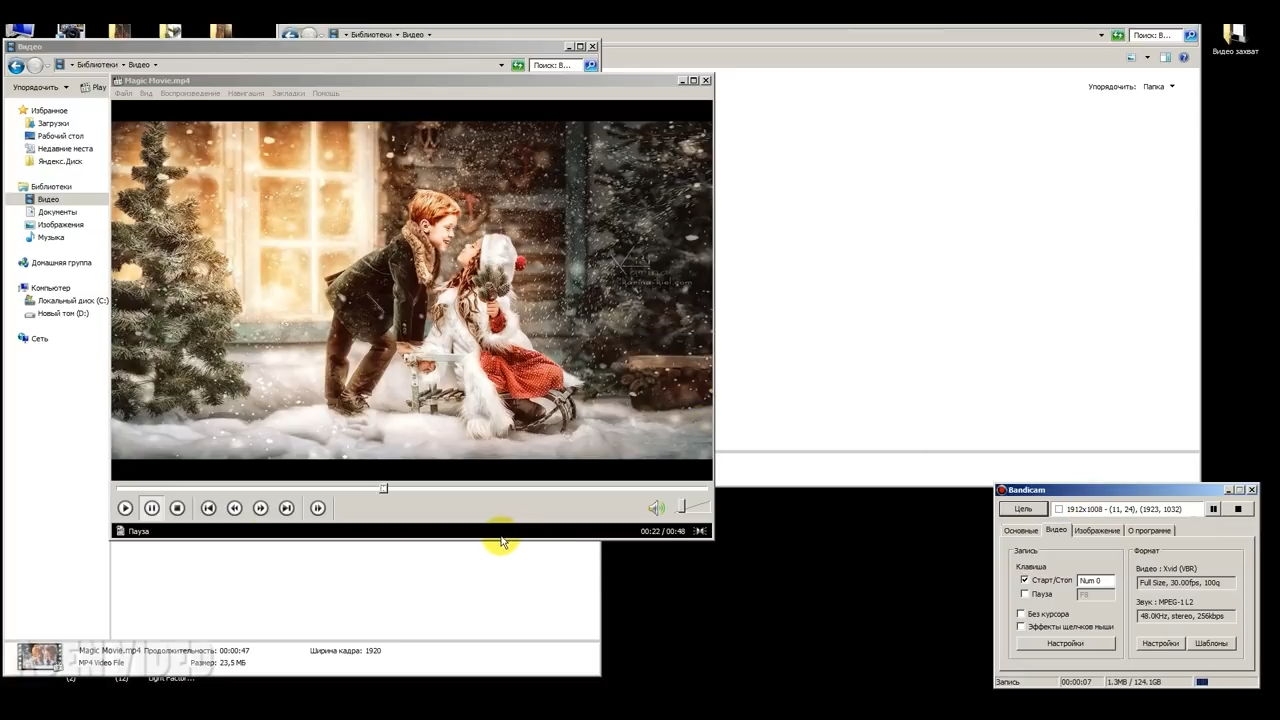Open Настройки under Запись section
This screenshot has height=720, width=1280.
point(1066,644)
